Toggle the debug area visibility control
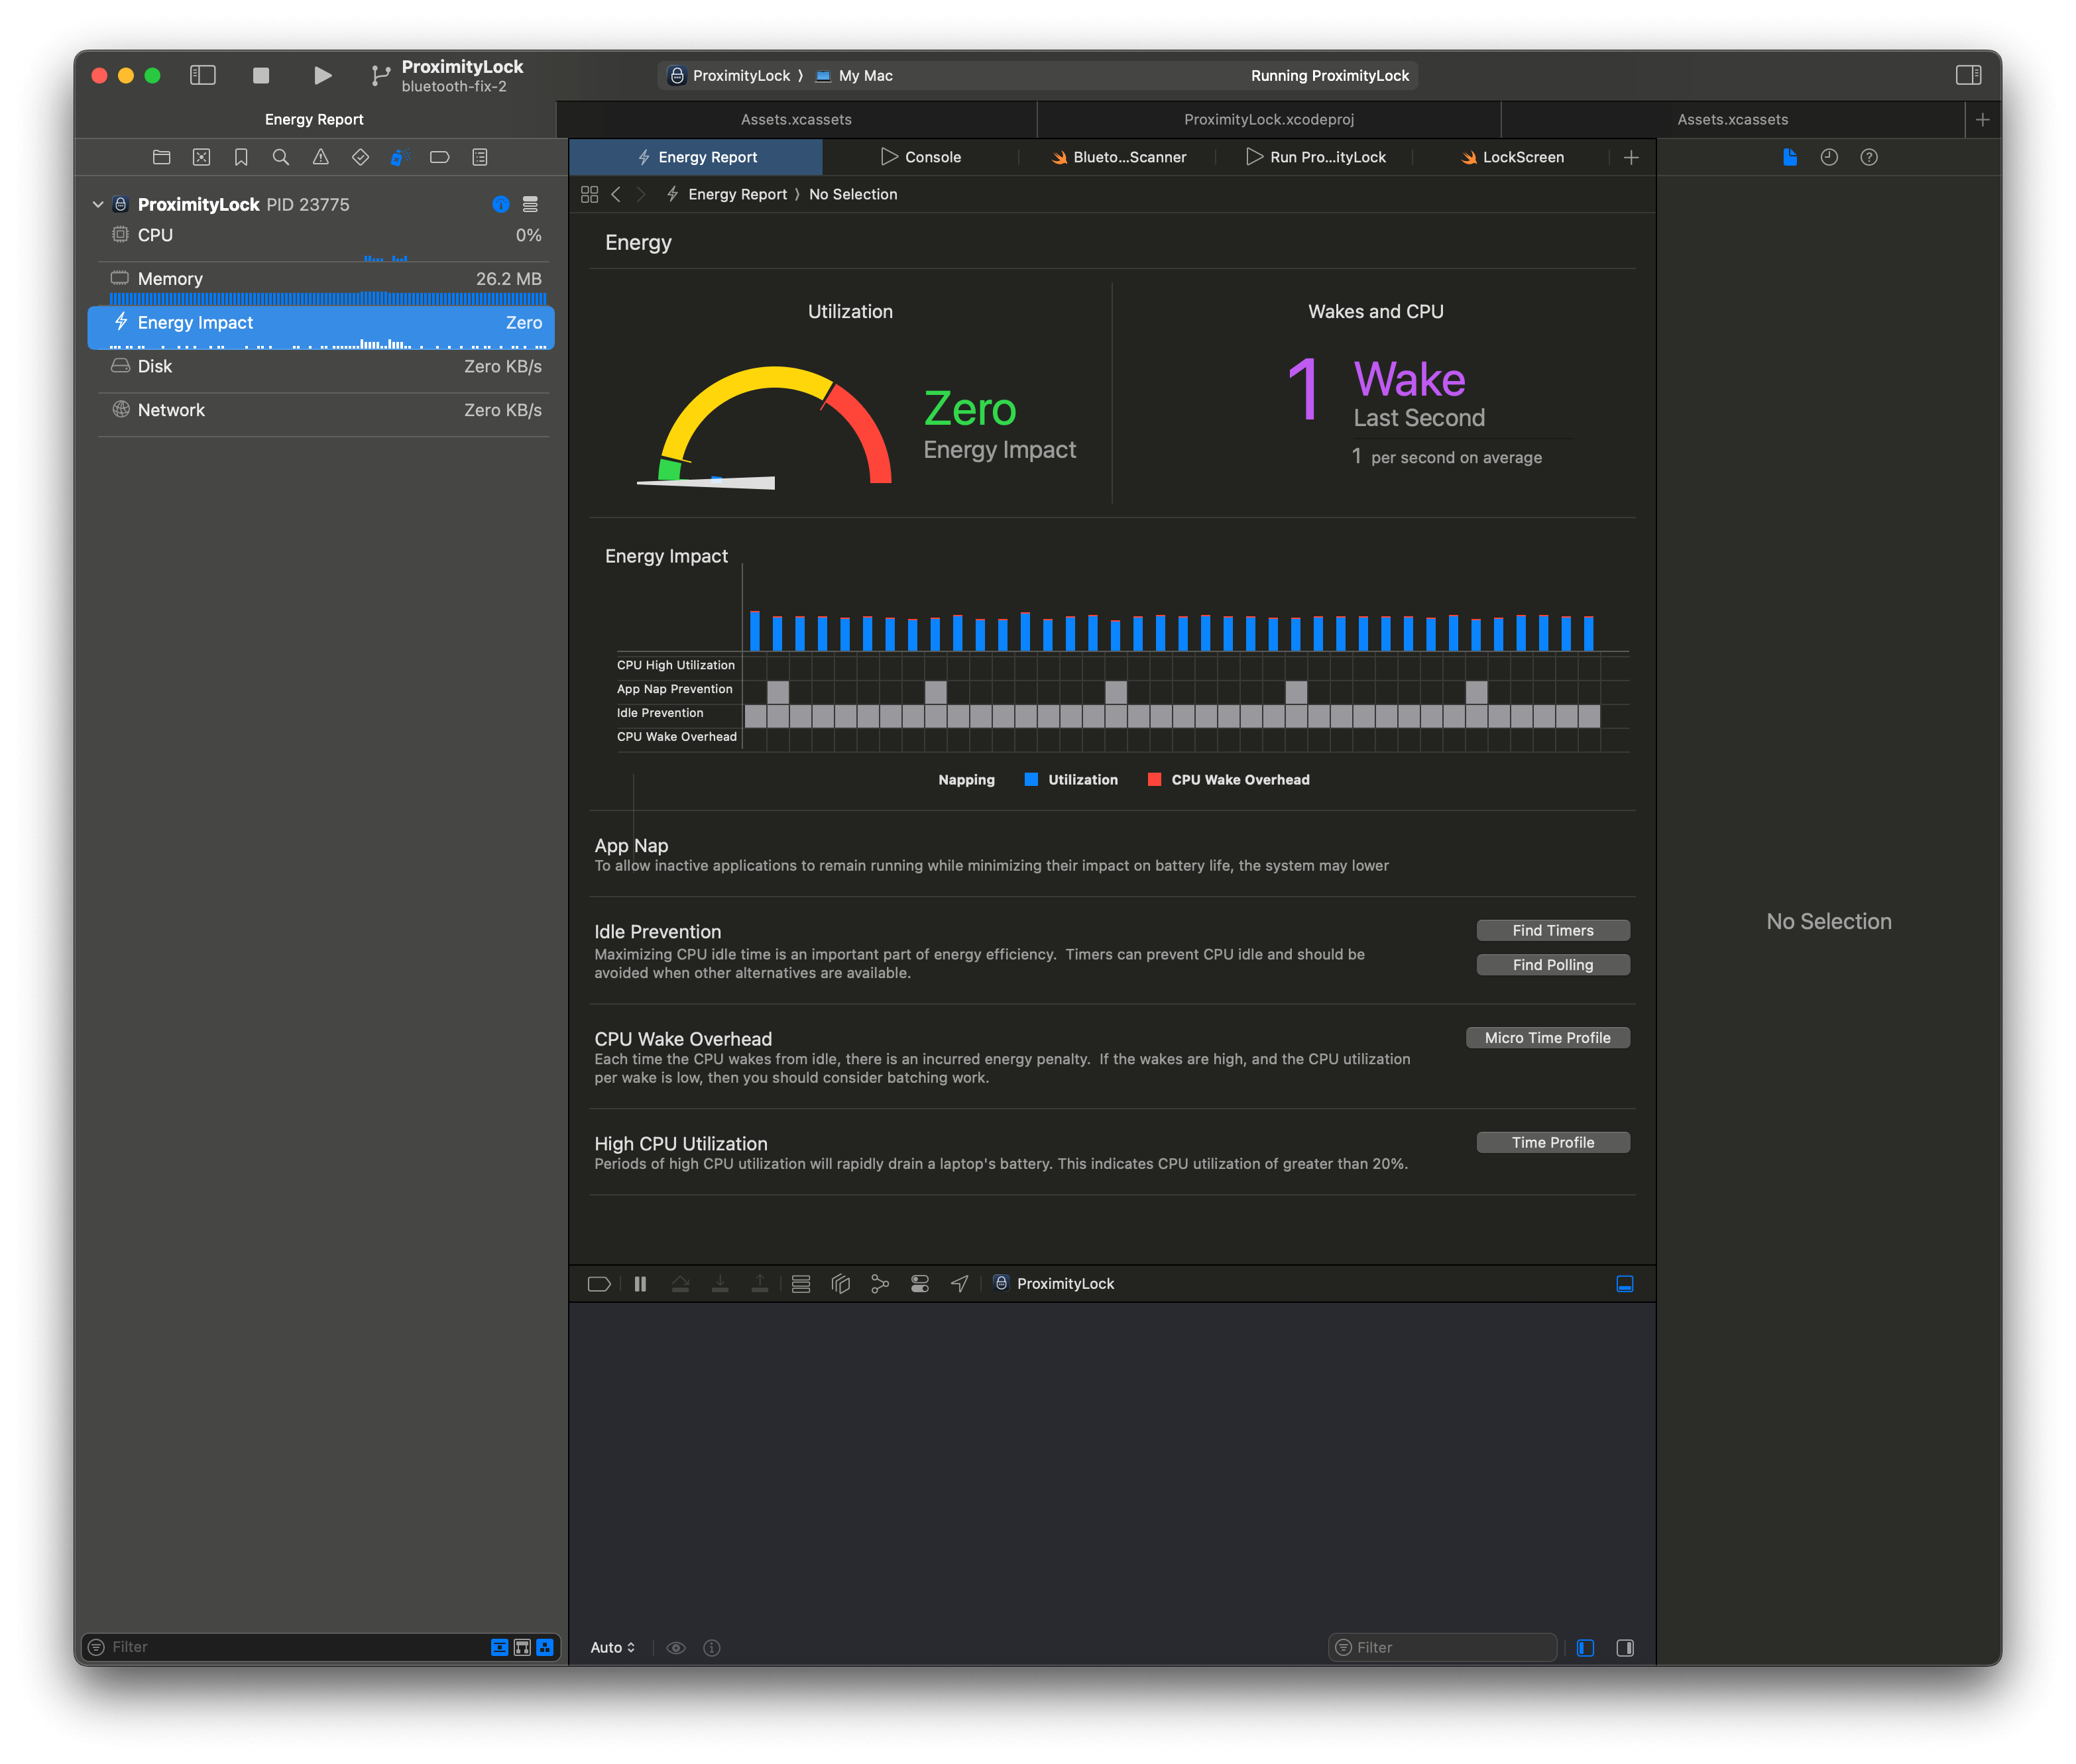 click(x=1625, y=1283)
